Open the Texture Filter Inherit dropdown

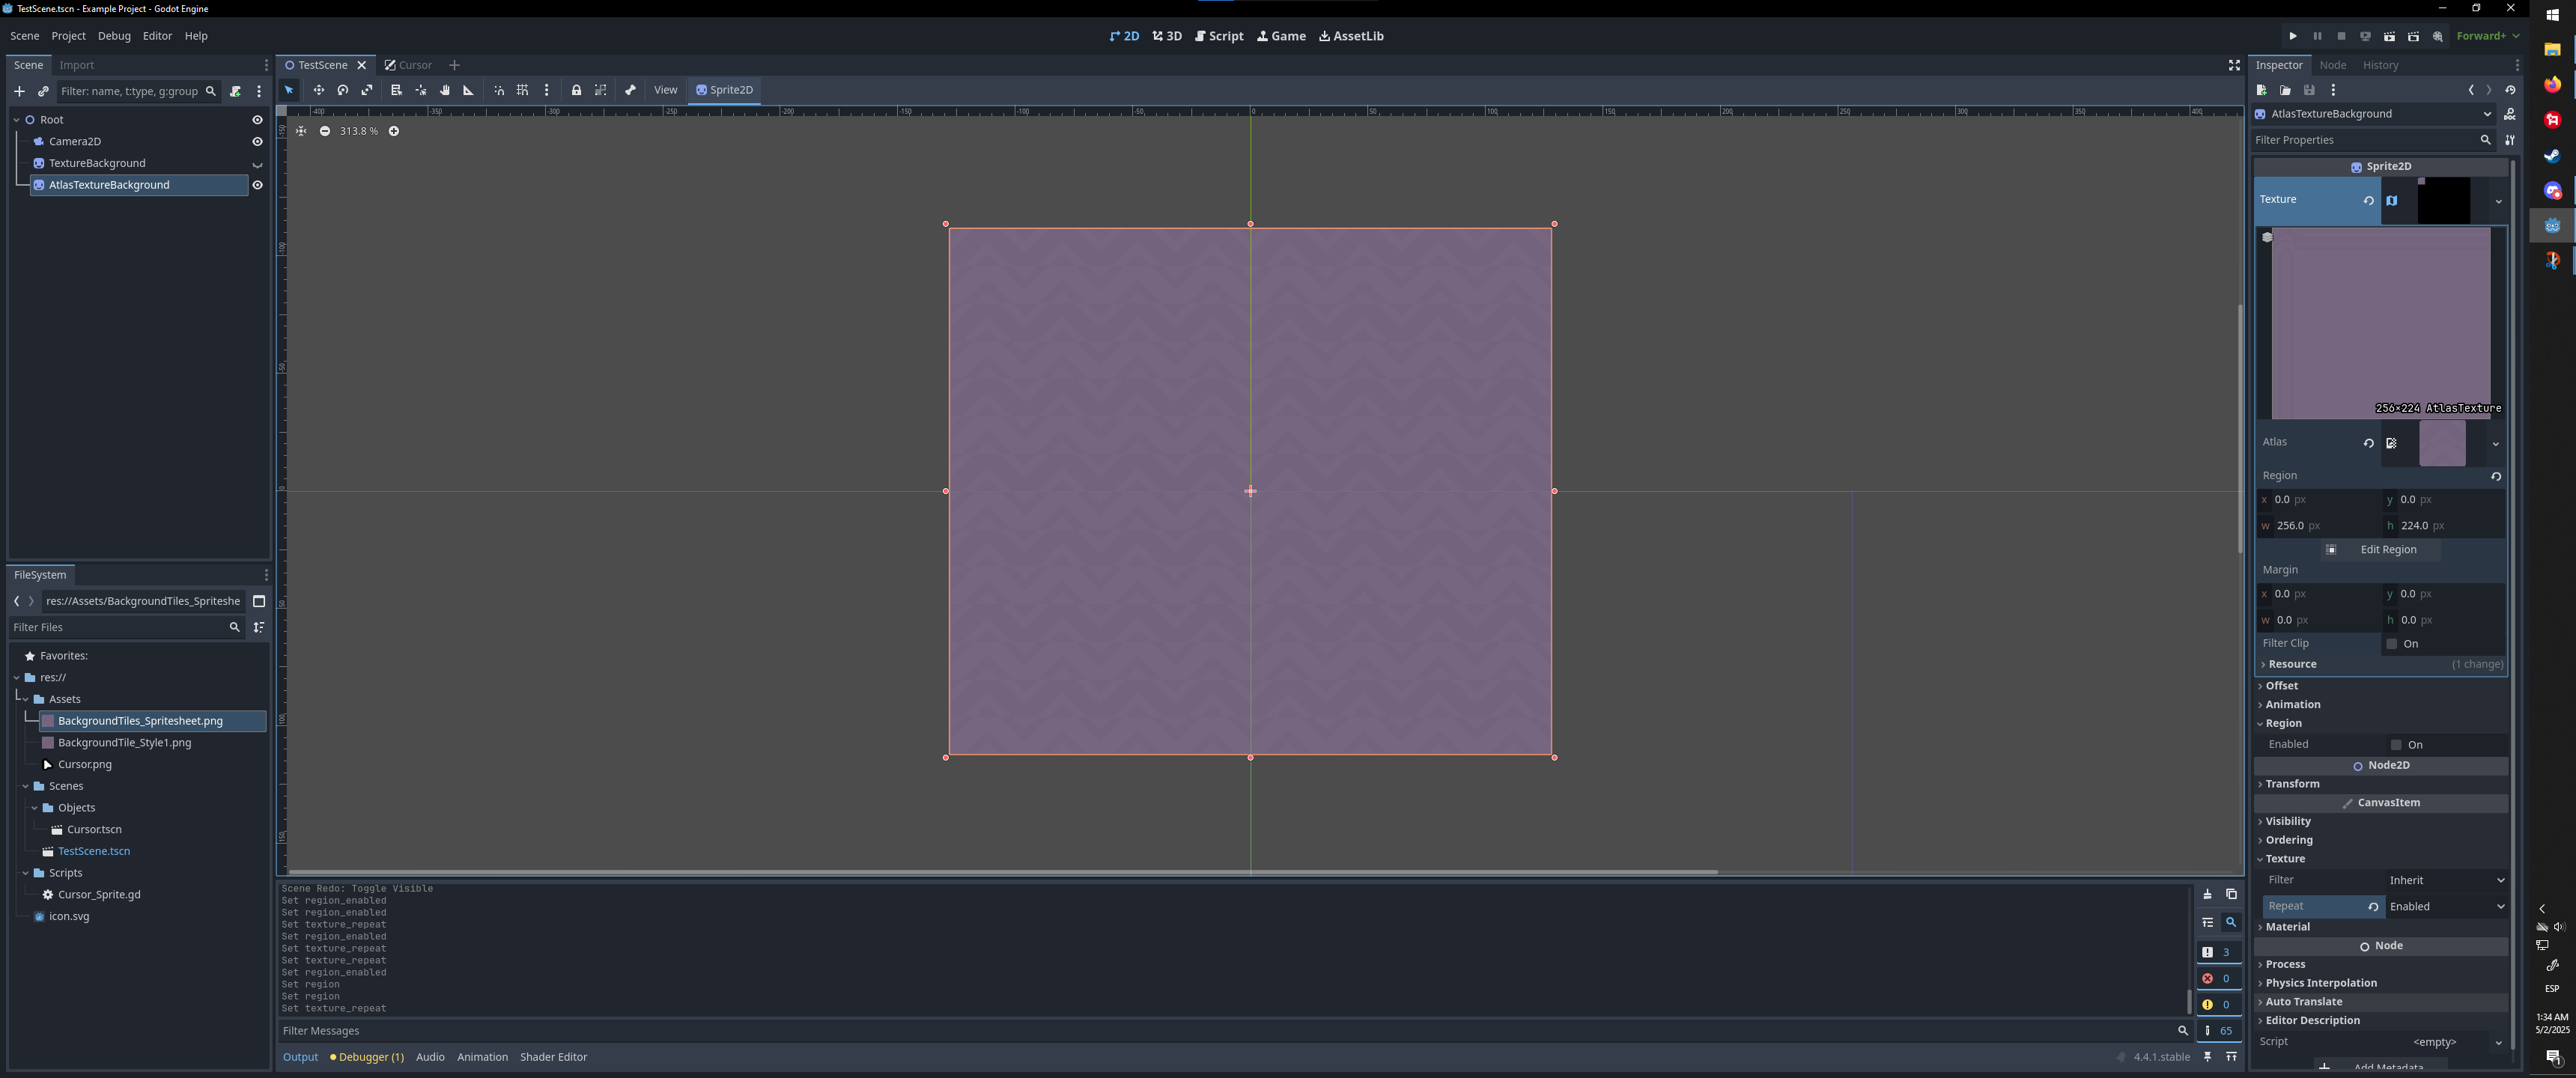point(2445,881)
